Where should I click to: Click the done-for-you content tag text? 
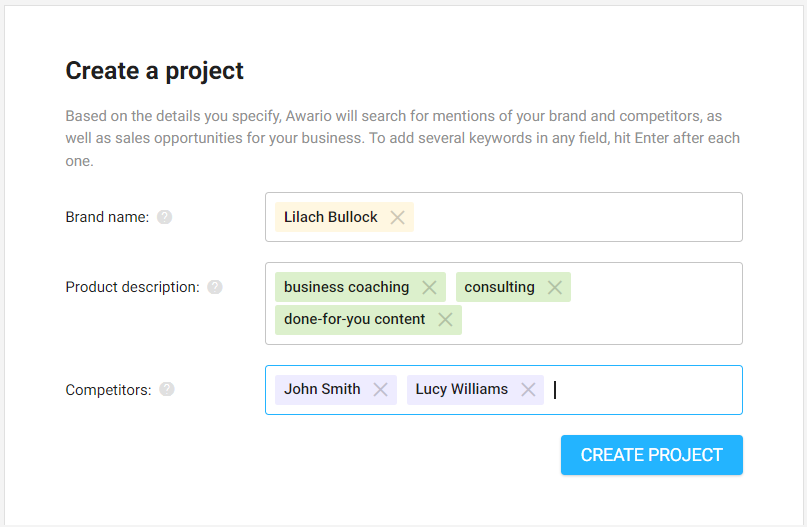(x=354, y=319)
